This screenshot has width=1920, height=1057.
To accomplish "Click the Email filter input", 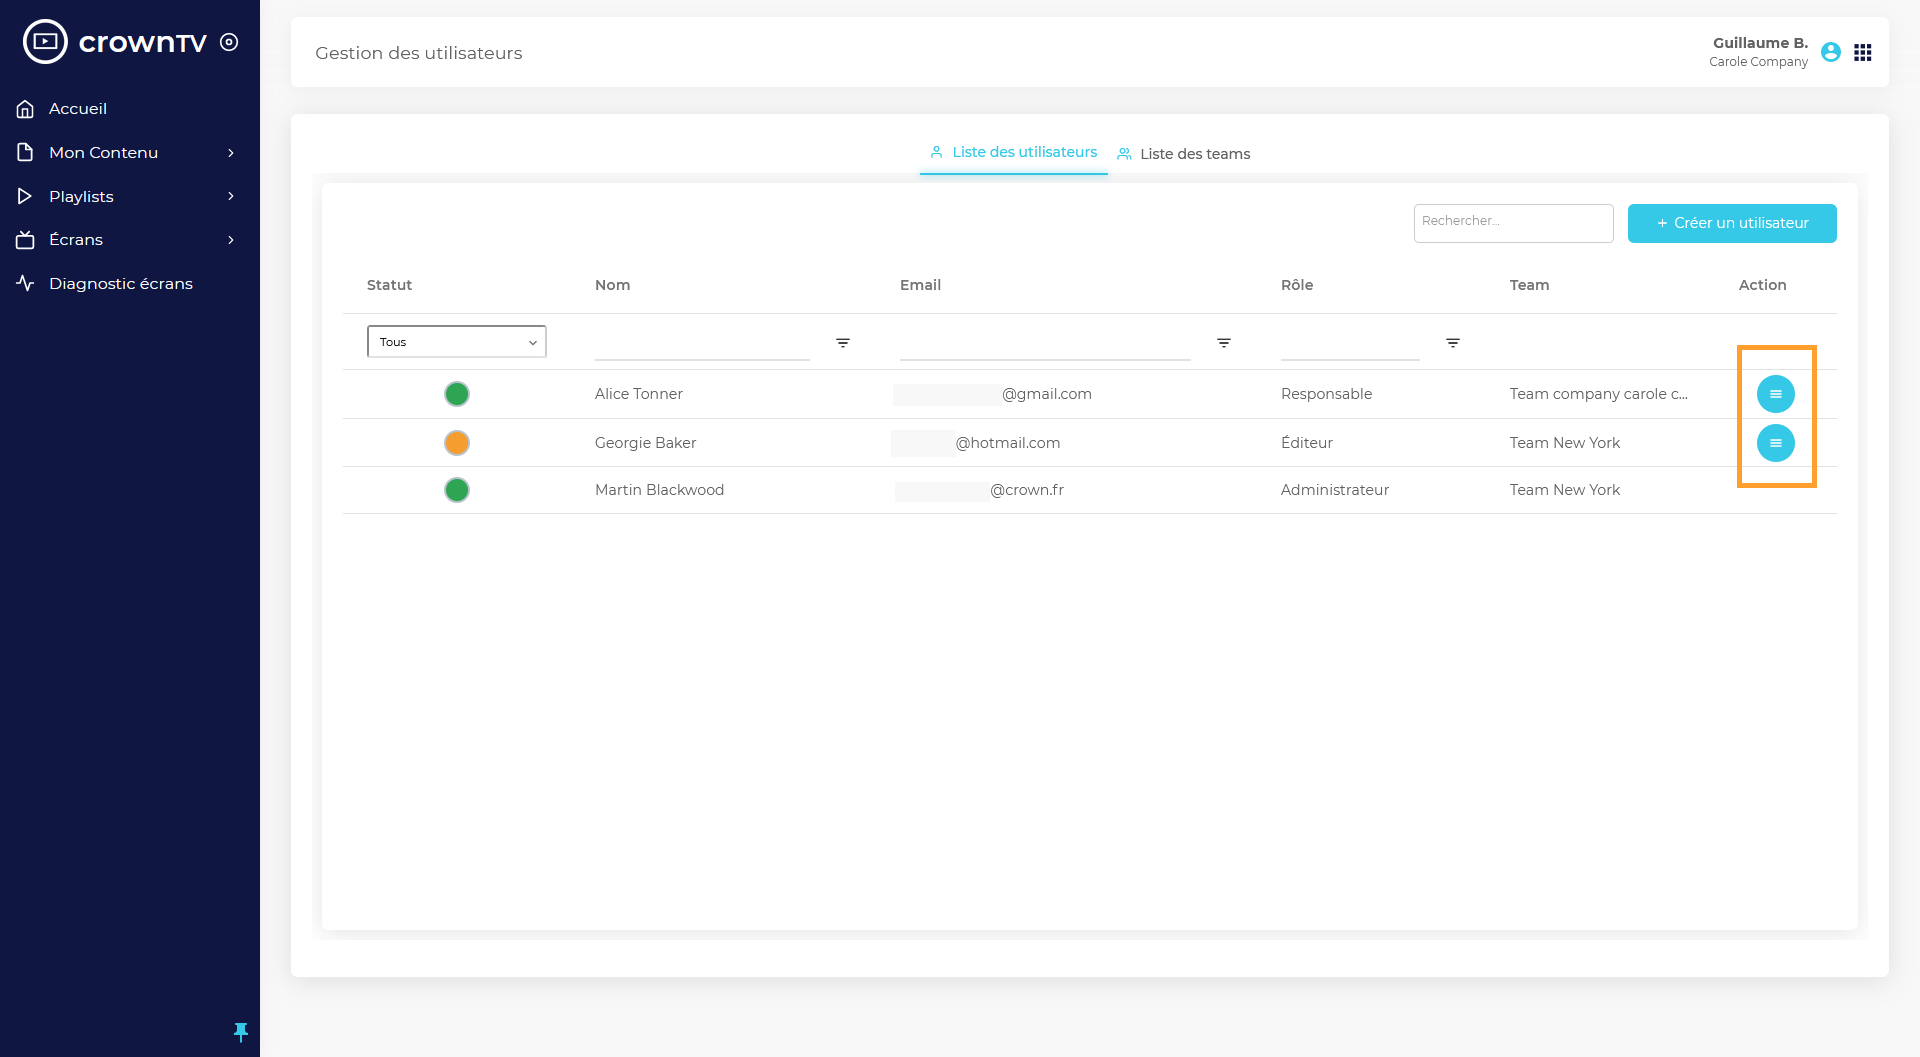I will (x=1045, y=343).
